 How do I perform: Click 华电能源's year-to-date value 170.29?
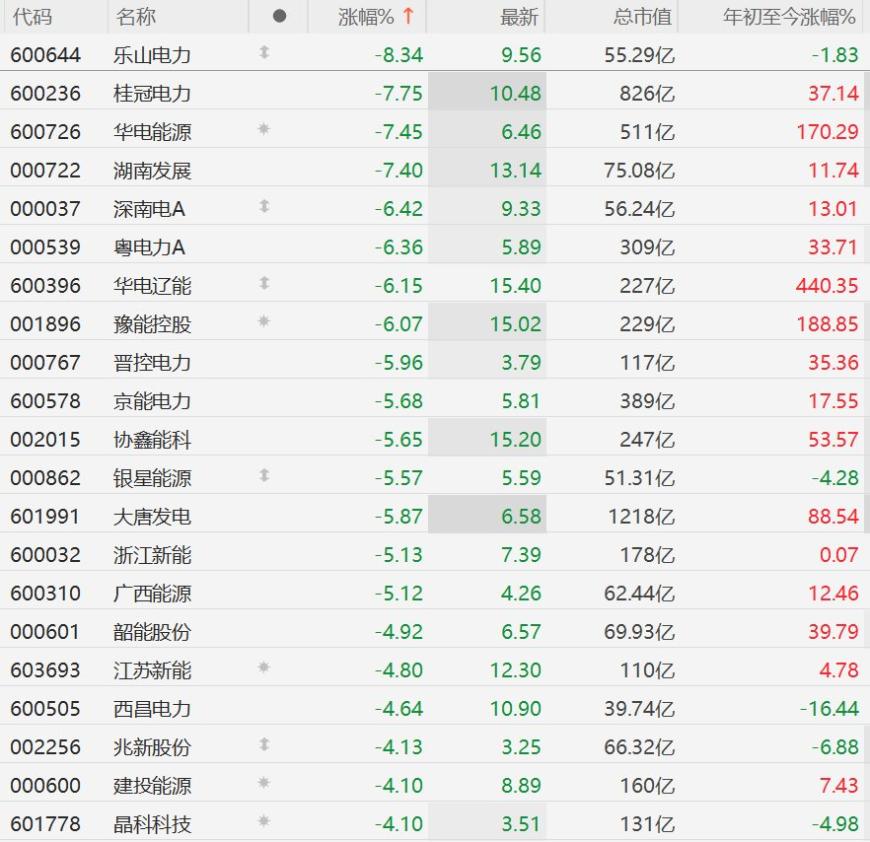pos(827,132)
